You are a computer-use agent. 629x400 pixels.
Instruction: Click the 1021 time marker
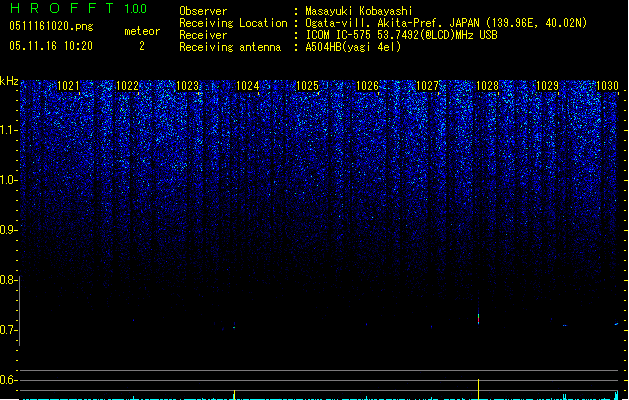(x=68, y=86)
